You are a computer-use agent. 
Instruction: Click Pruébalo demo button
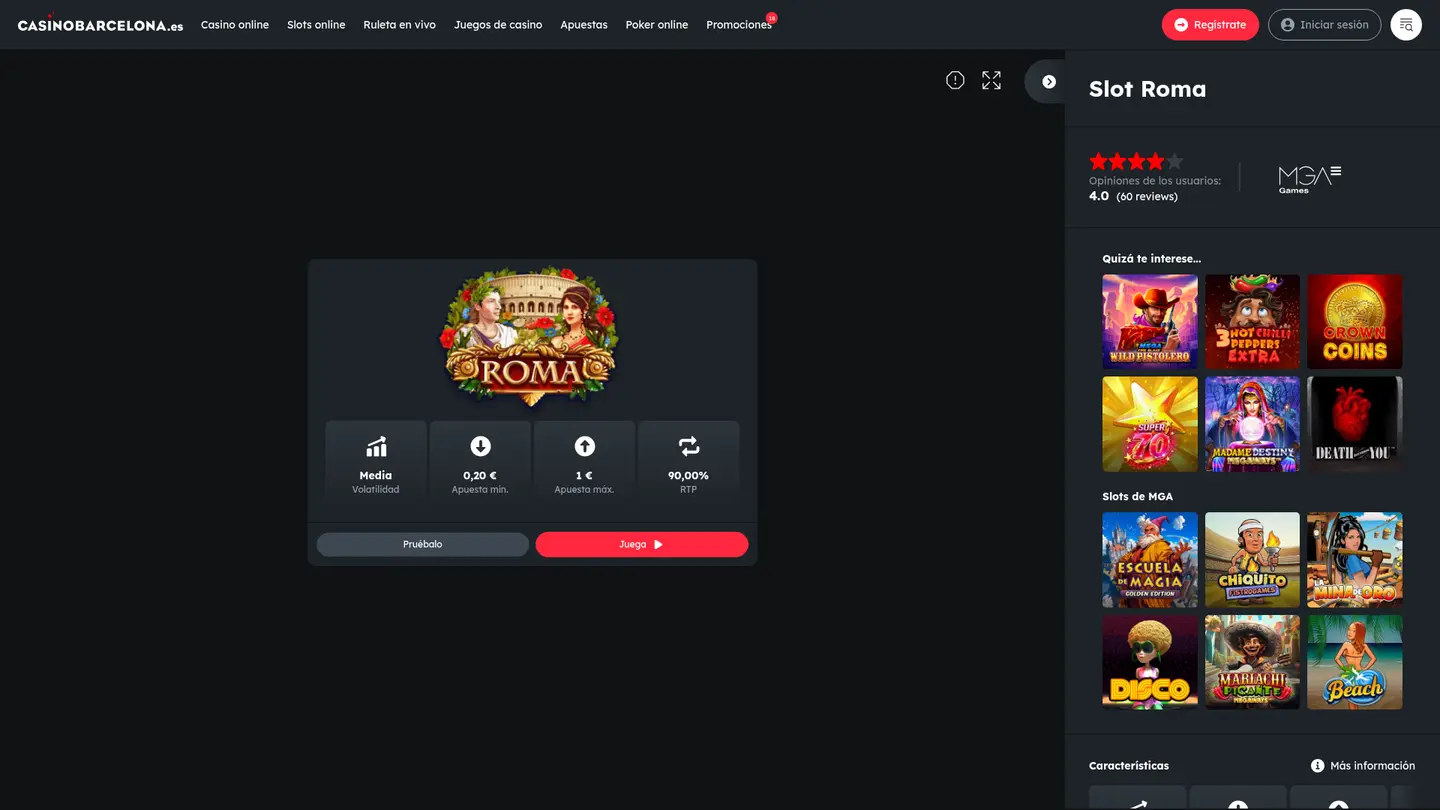(x=423, y=544)
